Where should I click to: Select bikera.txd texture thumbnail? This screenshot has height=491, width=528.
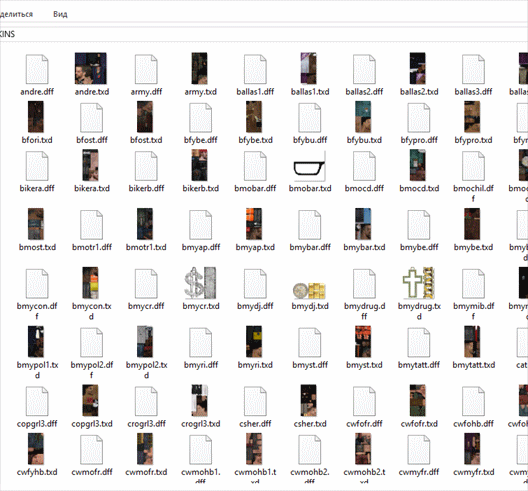[x=90, y=165]
